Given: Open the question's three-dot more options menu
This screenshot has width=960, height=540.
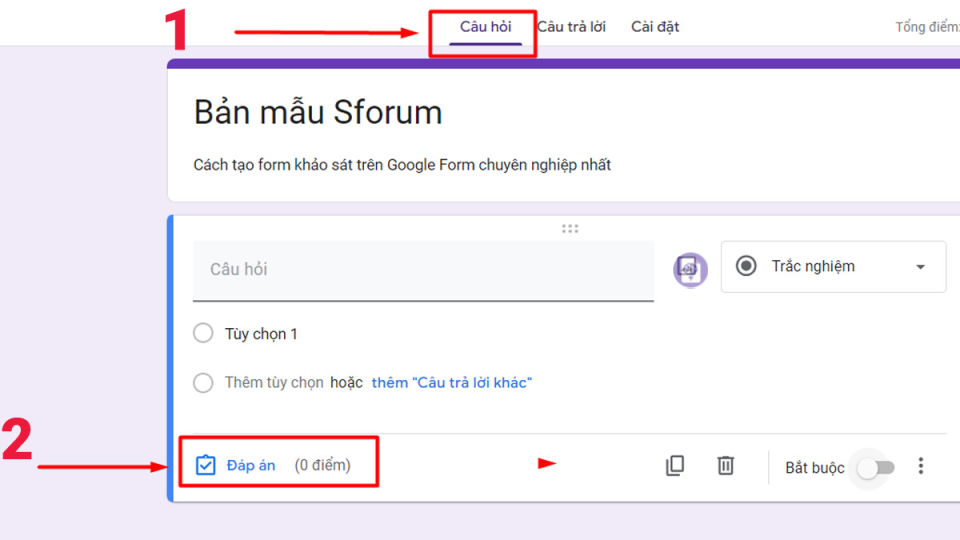Looking at the screenshot, I should point(921,467).
